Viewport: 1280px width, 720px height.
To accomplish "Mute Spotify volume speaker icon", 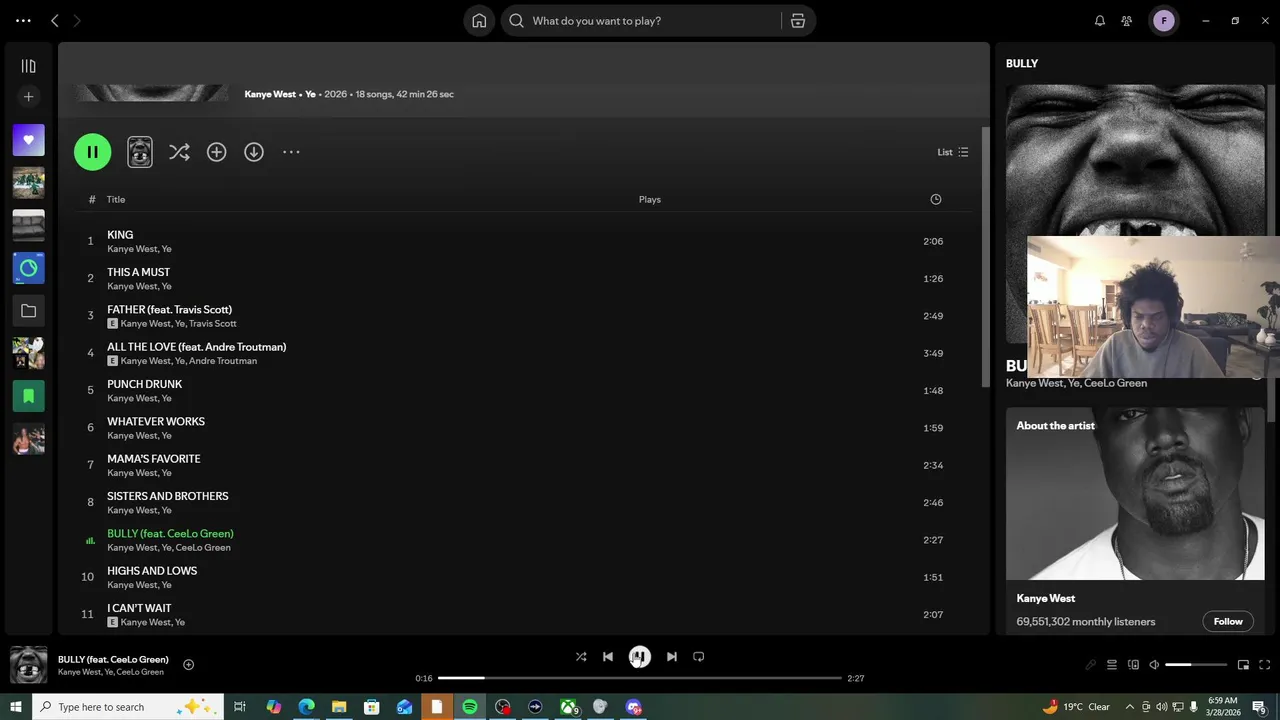I will tap(1154, 665).
